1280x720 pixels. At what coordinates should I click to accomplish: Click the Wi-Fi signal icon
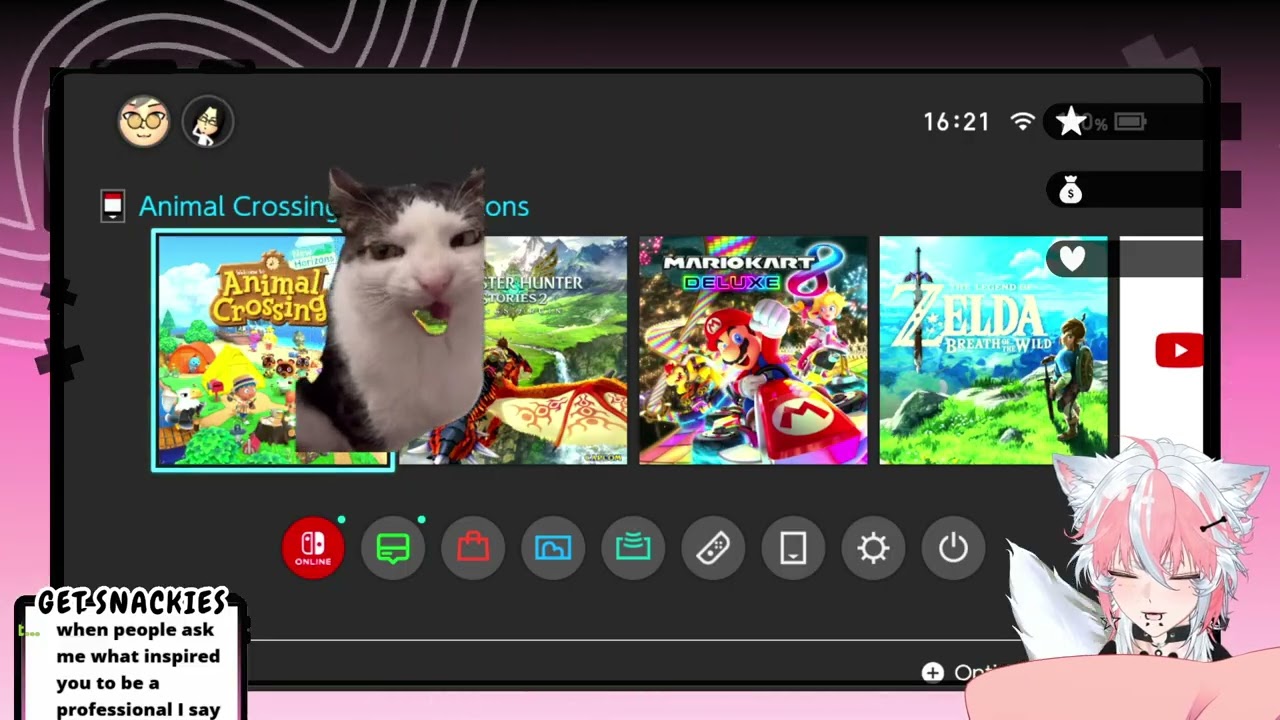click(x=1022, y=122)
